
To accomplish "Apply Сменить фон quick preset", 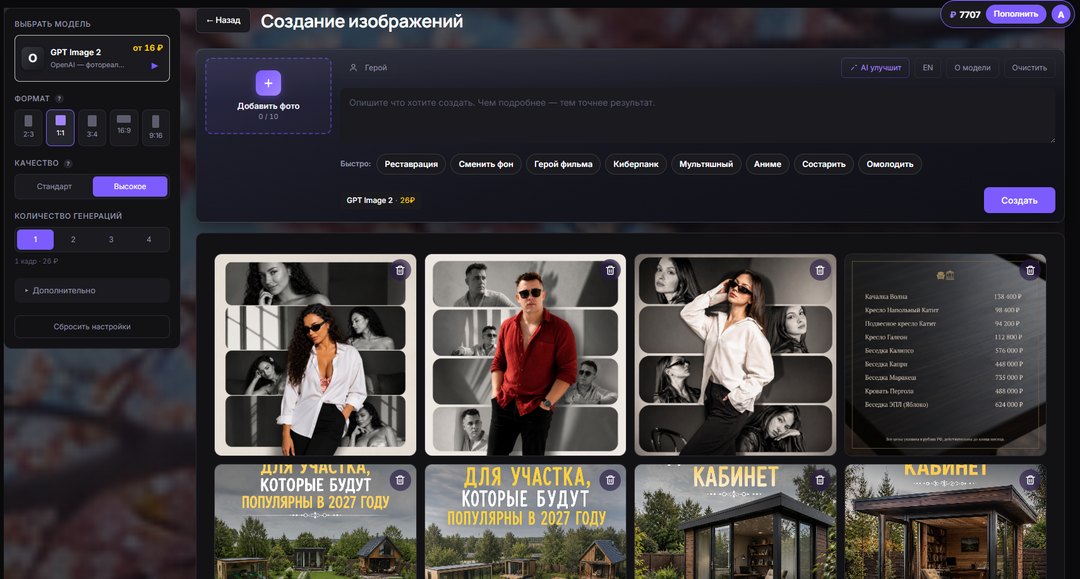I will click(x=486, y=164).
